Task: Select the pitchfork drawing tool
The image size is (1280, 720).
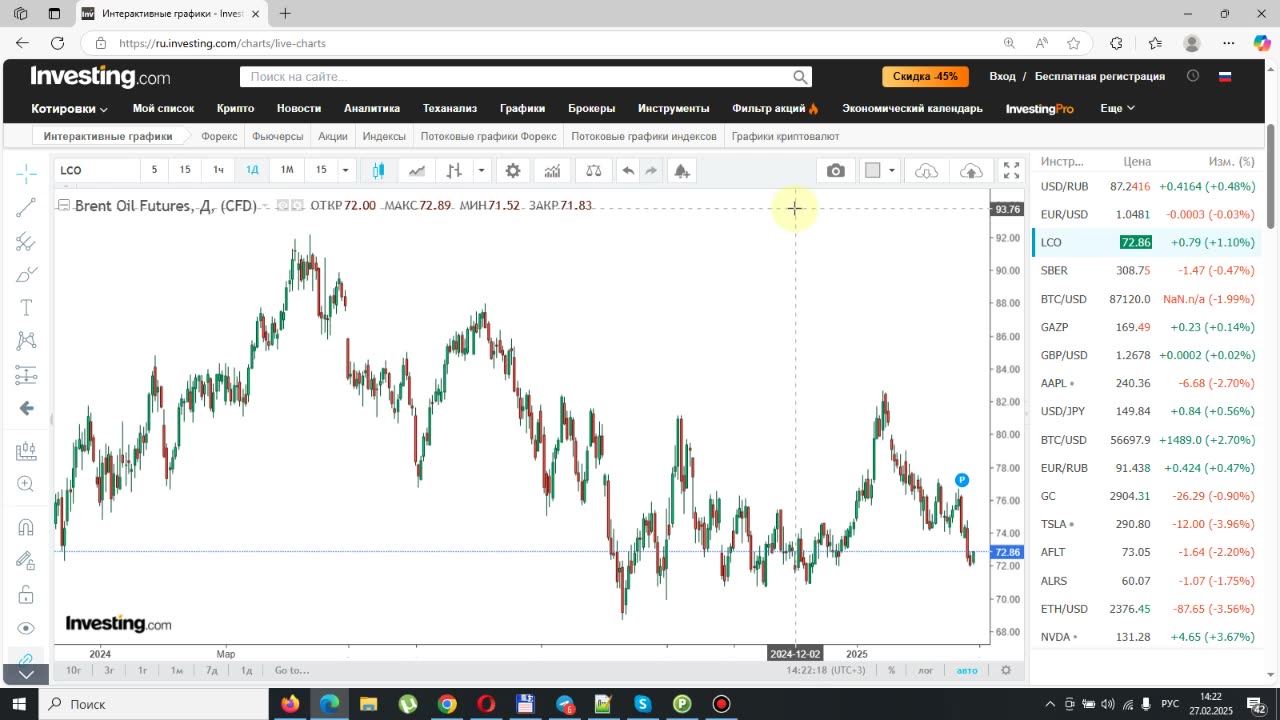Action: [26, 241]
